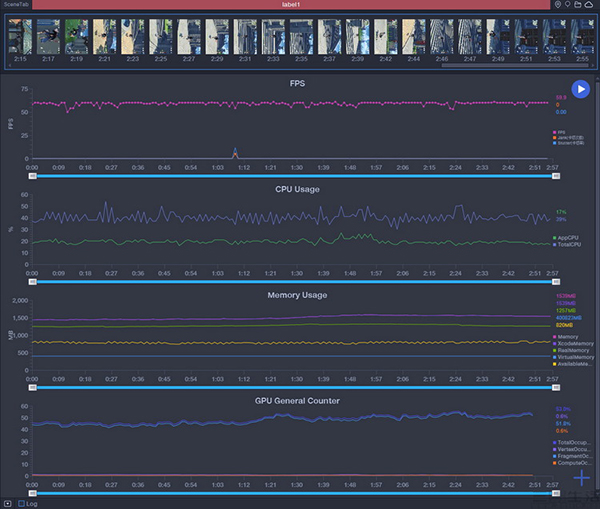Toggle the Log checkbox
This screenshot has height=509, width=600.
22,503
